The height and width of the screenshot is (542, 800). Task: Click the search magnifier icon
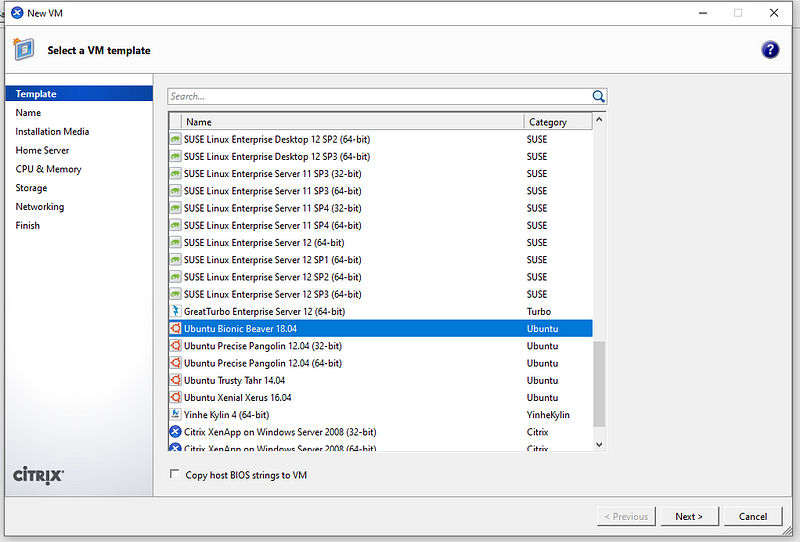pos(598,96)
